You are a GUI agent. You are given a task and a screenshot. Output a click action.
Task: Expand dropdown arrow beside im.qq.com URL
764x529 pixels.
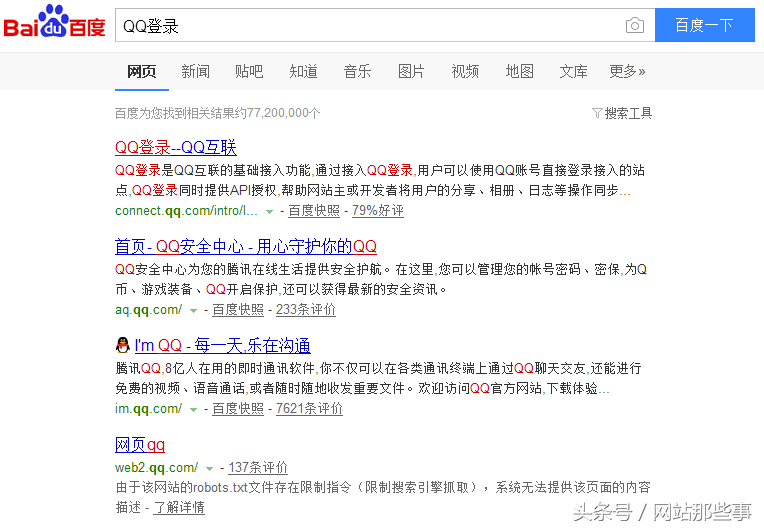(x=194, y=410)
